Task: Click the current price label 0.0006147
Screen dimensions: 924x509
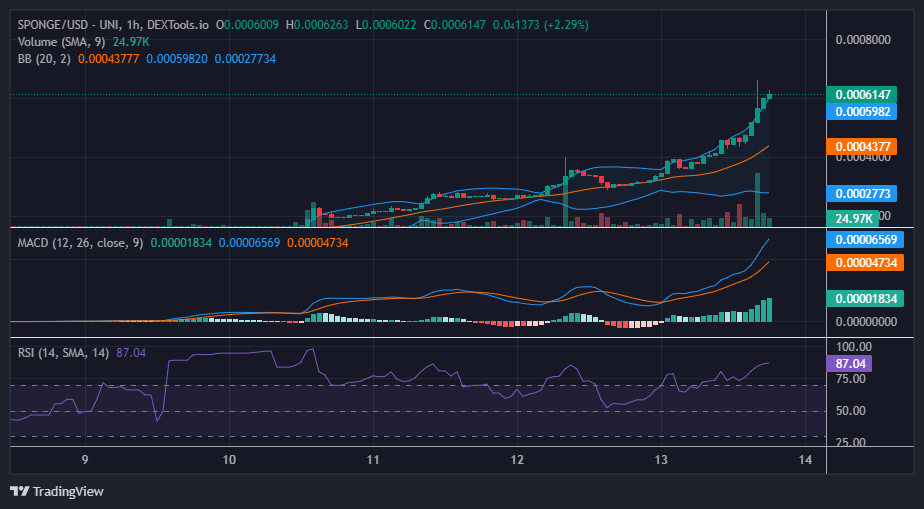Action: click(862, 94)
